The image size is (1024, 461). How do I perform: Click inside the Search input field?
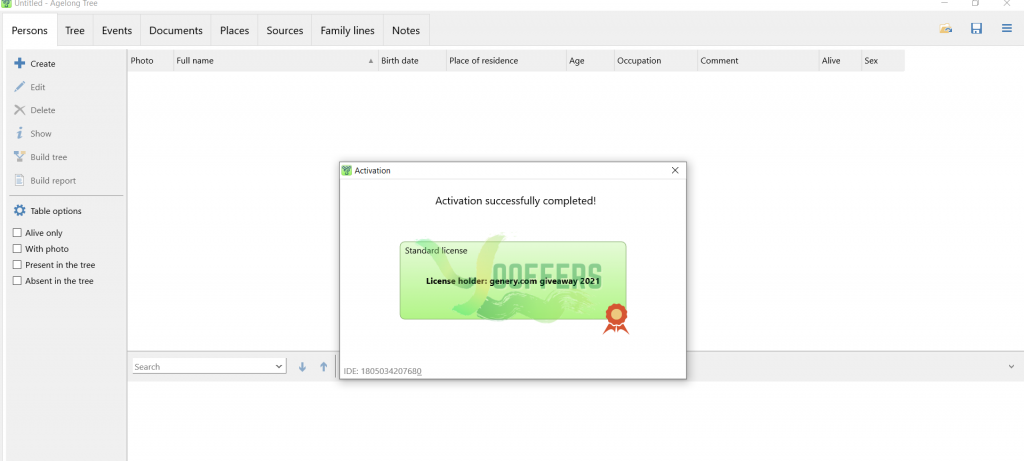point(203,367)
